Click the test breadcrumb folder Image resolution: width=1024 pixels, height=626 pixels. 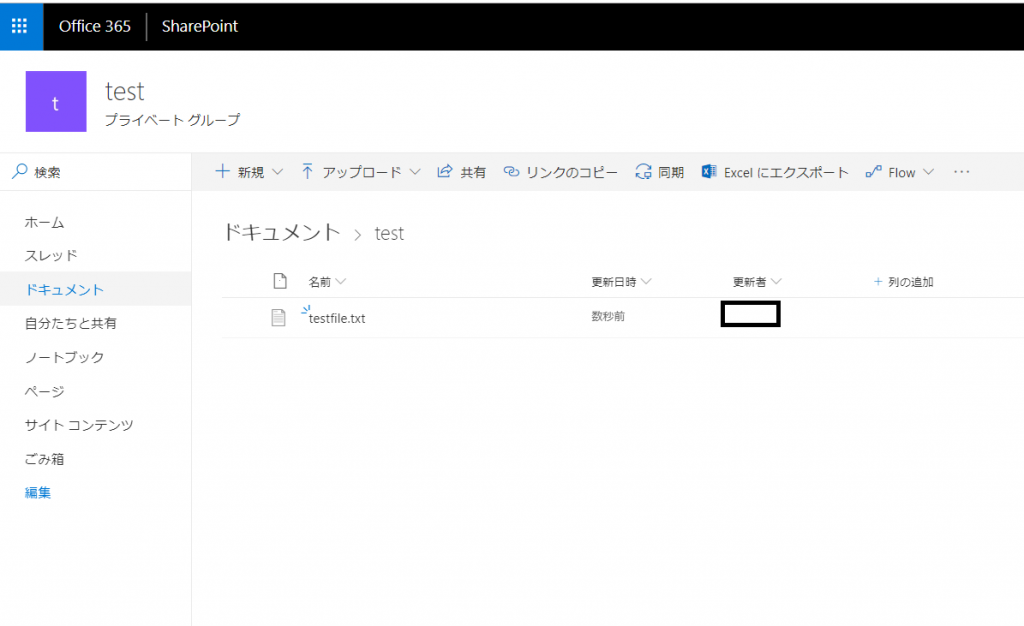[389, 234]
